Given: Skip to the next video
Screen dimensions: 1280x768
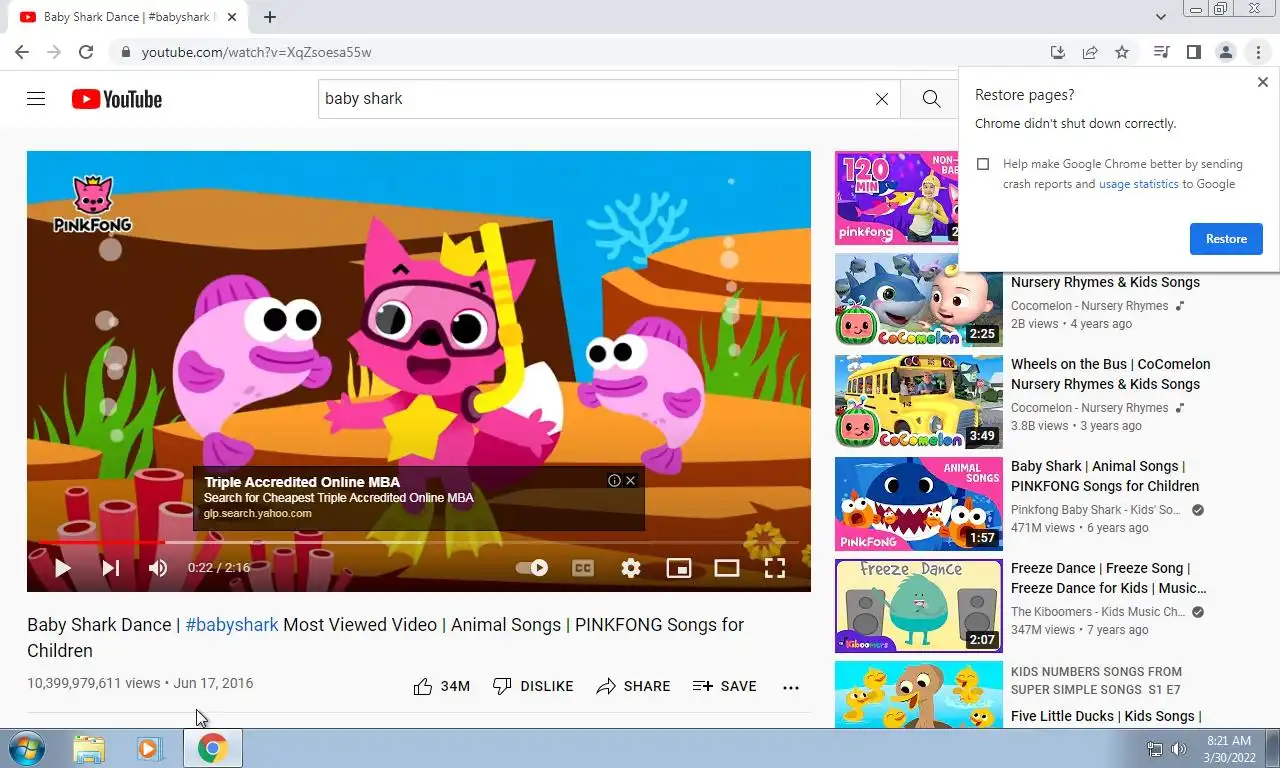Looking at the screenshot, I should tap(111, 568).
